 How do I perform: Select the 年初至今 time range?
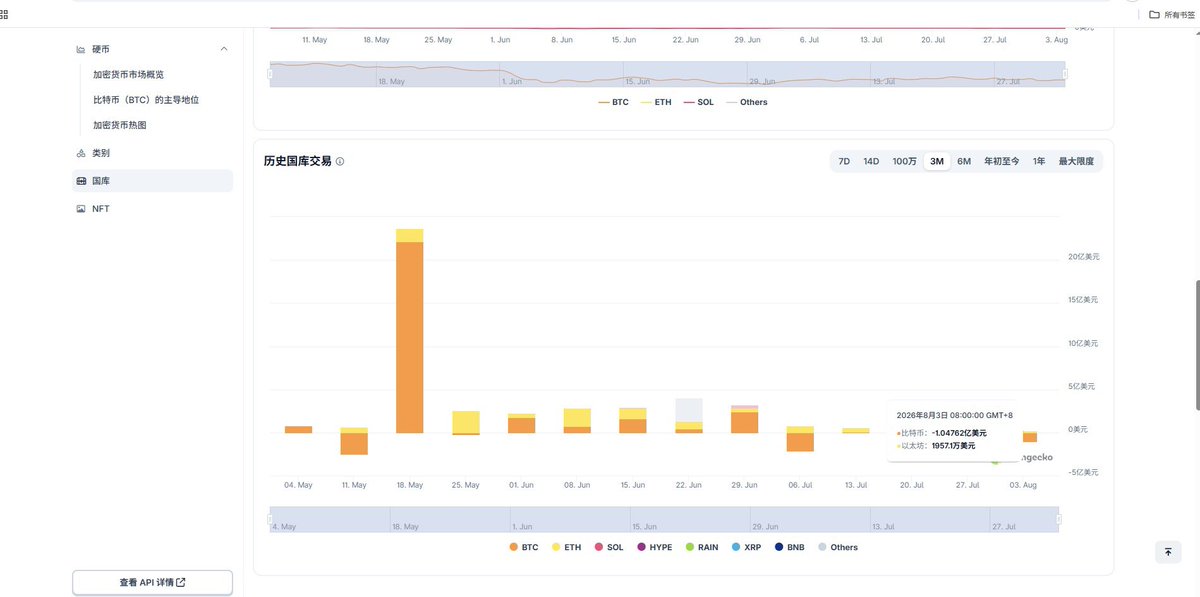pyautogui.click(x=1002, y=161)
